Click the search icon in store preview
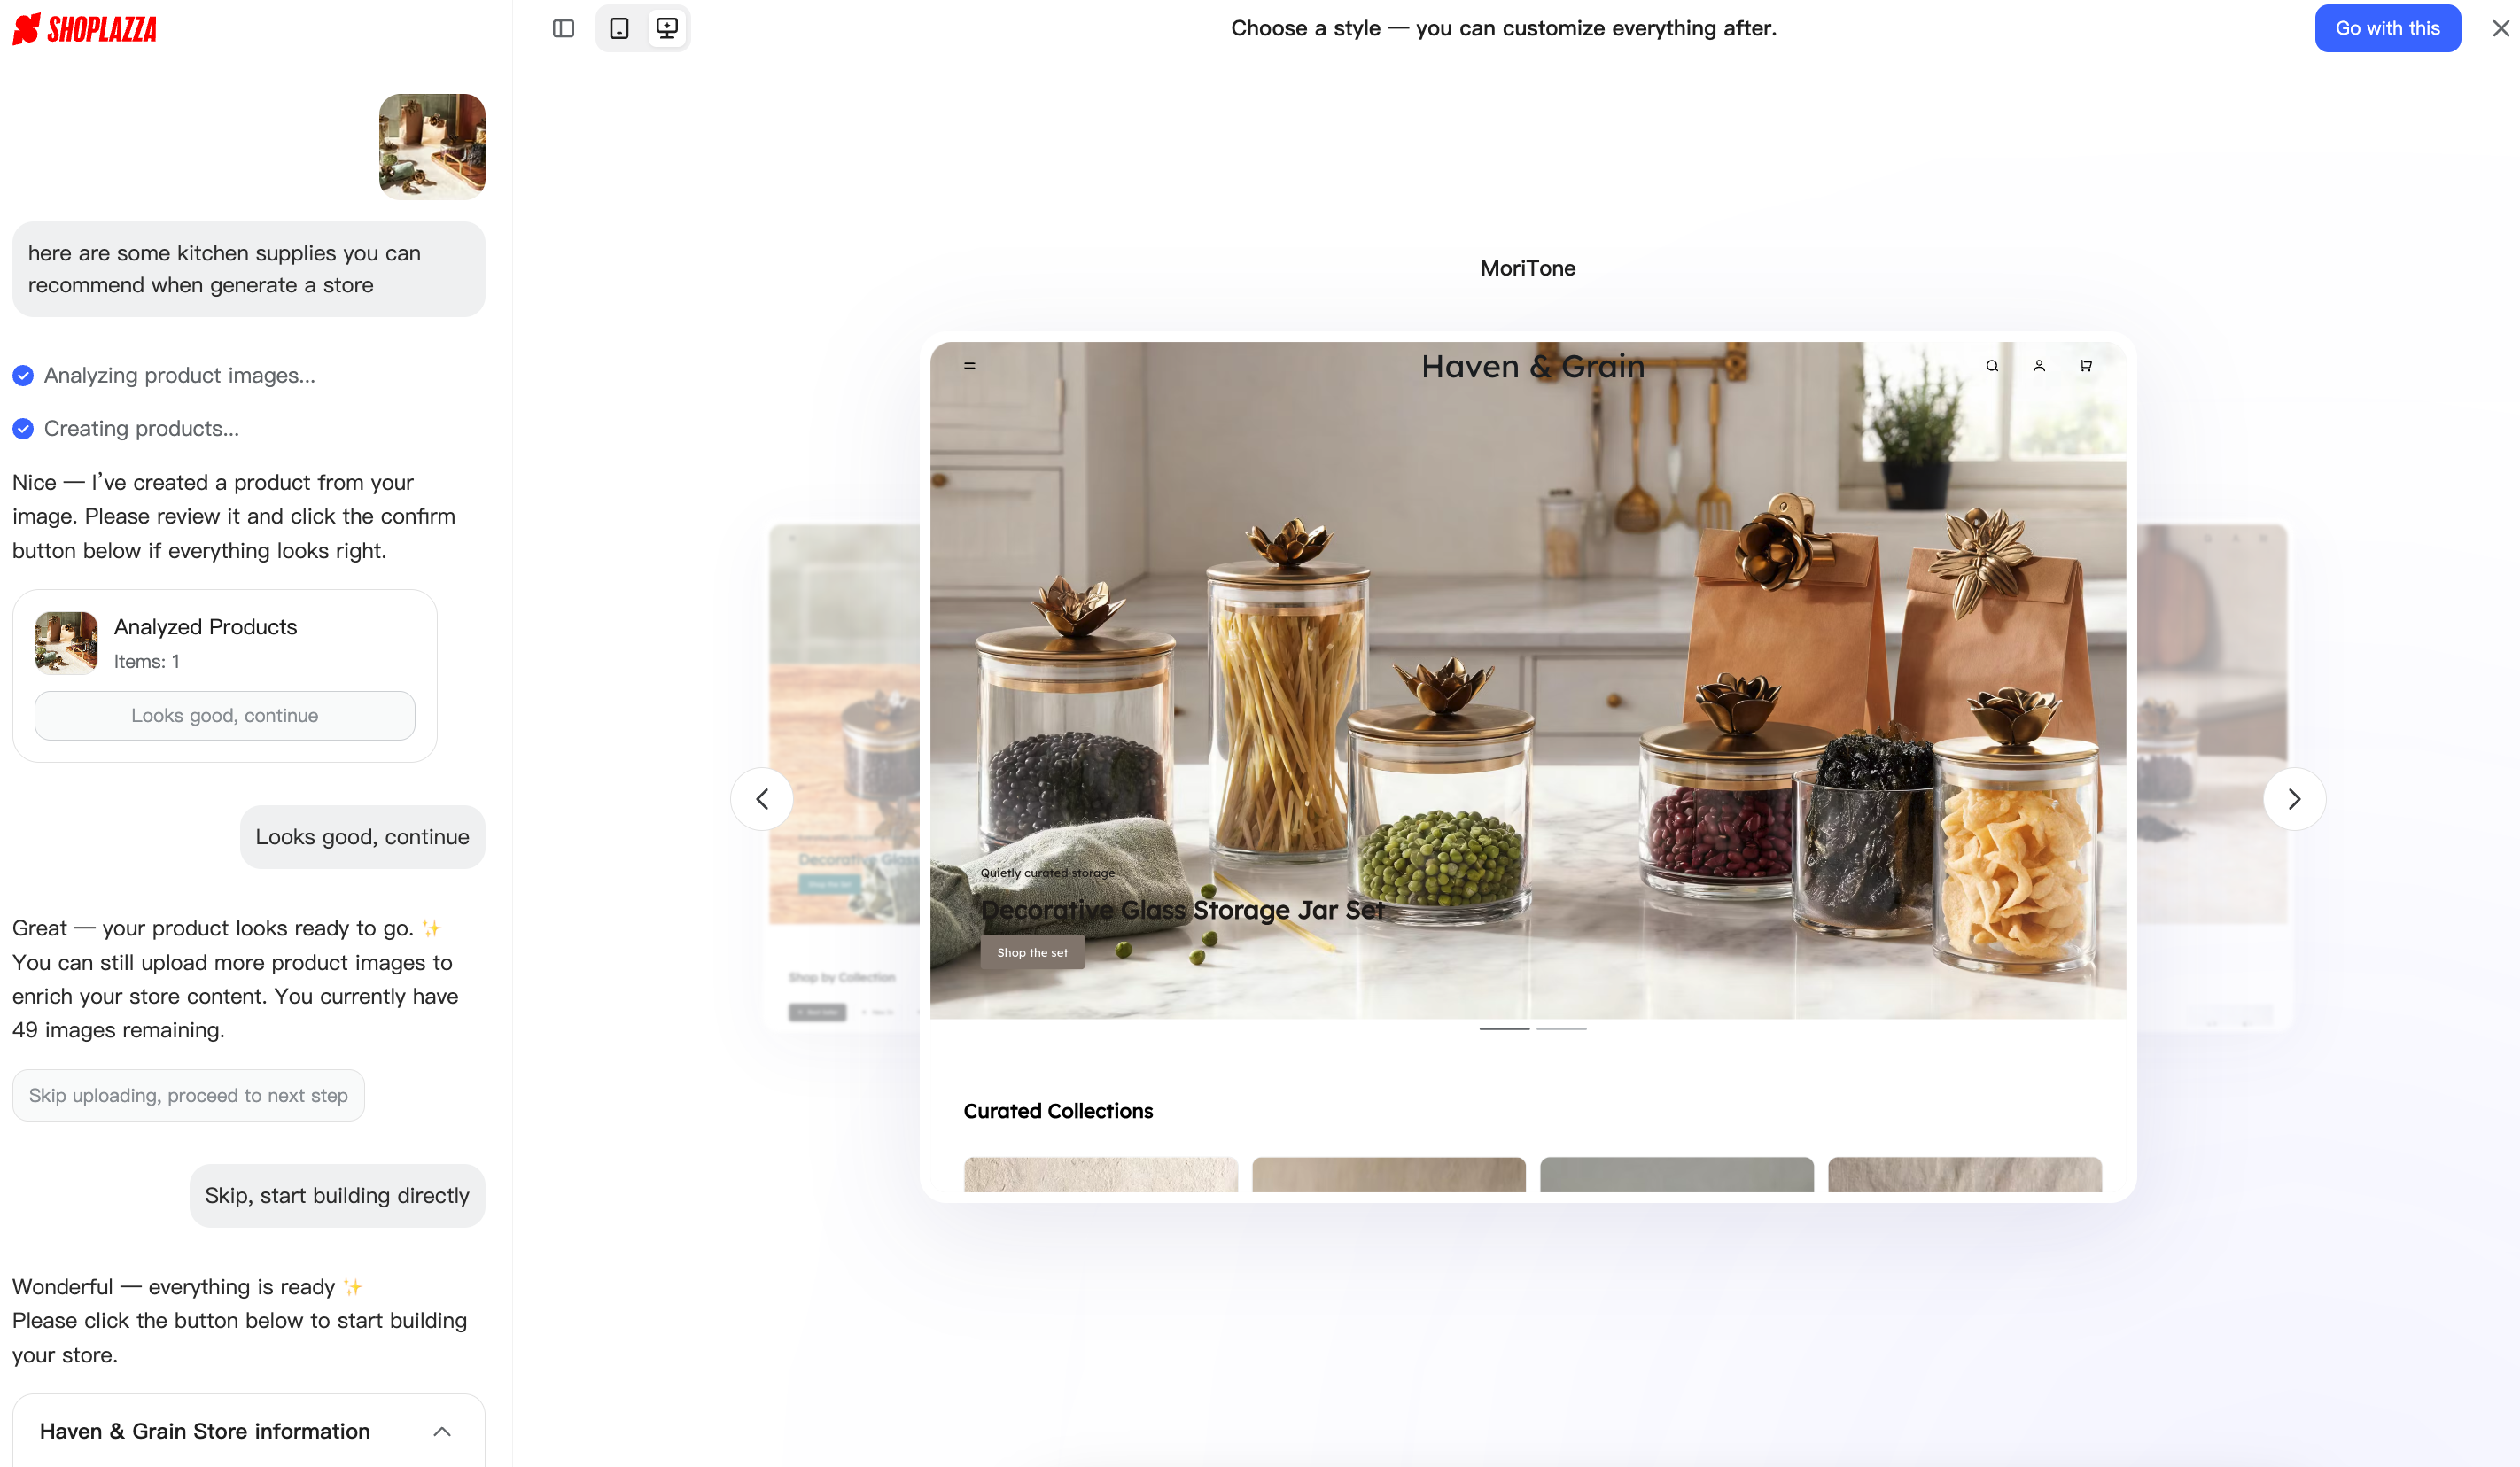This screenshot has width=2520, height=1467. [x=1991, y=366]
